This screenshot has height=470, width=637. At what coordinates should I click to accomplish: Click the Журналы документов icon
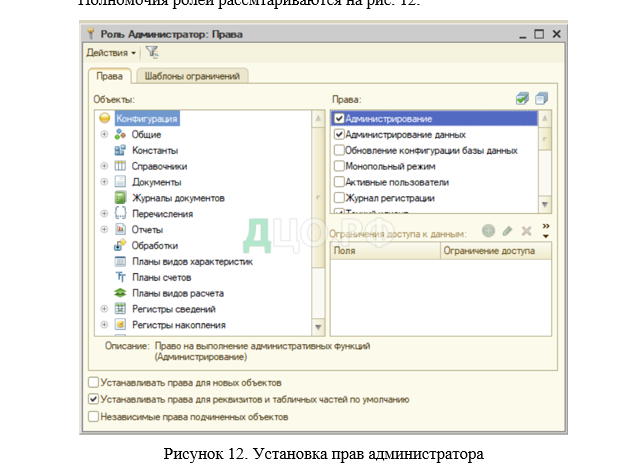[120, 198]
